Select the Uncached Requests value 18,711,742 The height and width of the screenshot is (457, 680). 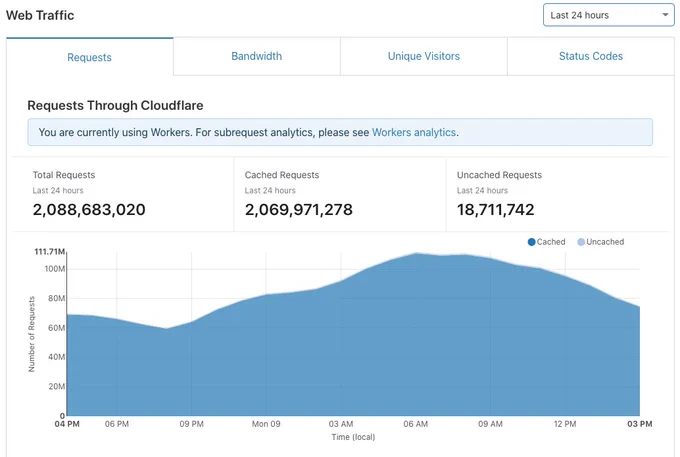tap(495, 210)
